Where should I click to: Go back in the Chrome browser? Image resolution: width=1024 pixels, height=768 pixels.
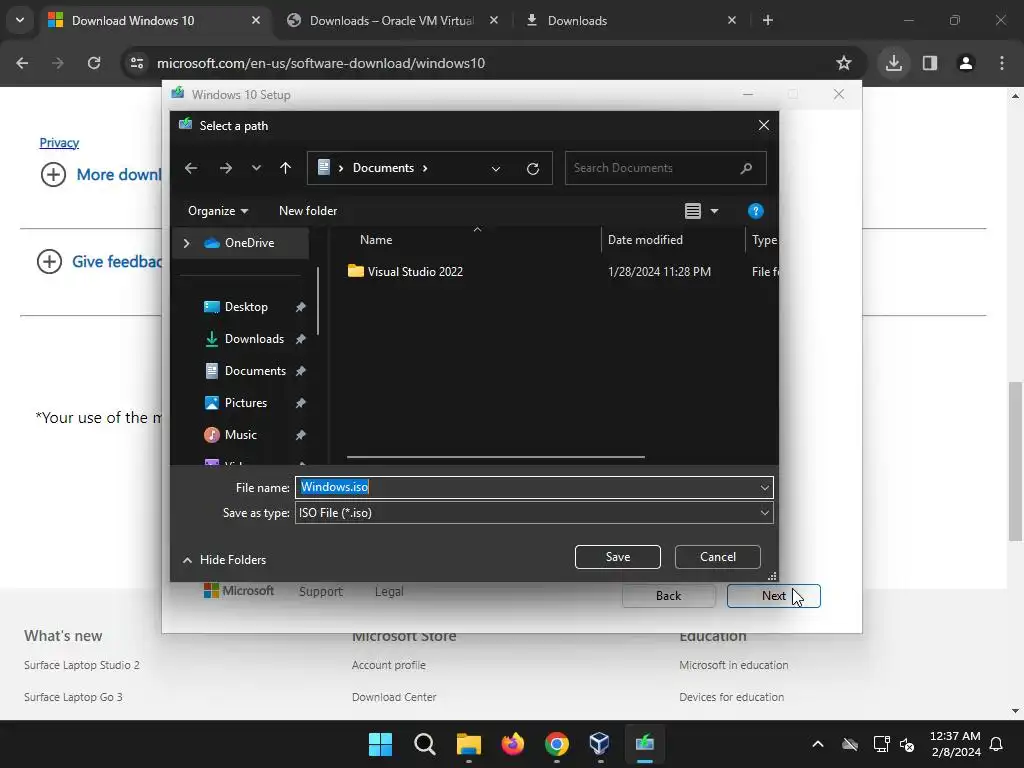22,63
